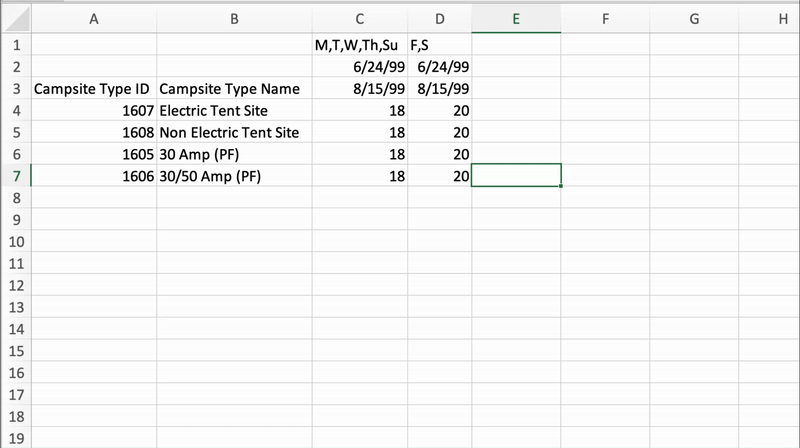Select the 6/24/99 cell in column C

click(x=359, y=67)
